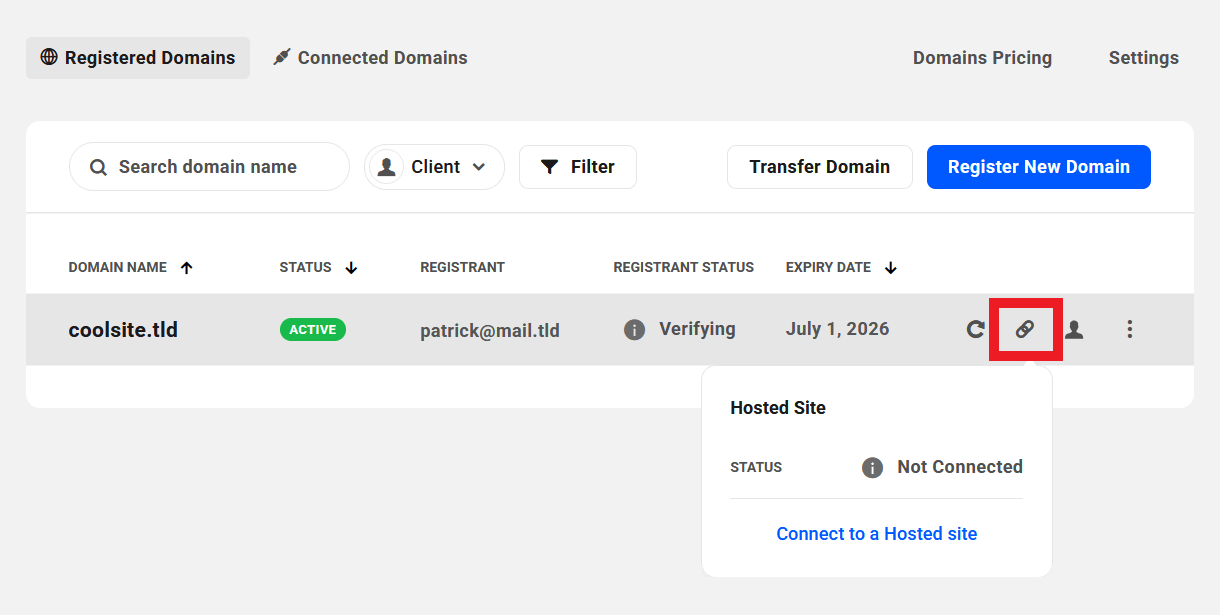Open Domains Pricing page
Screen dimensions: 1220x615
(x=982, y=58)
